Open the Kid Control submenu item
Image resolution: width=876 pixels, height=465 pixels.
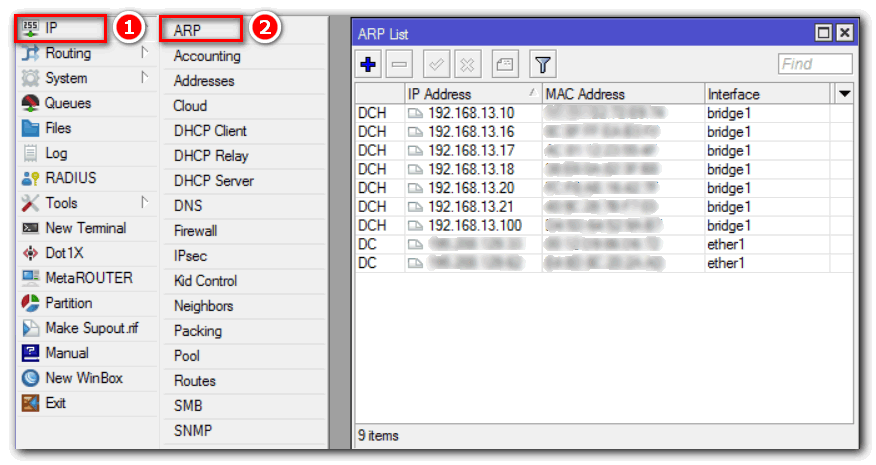click(x=206, y=281)
